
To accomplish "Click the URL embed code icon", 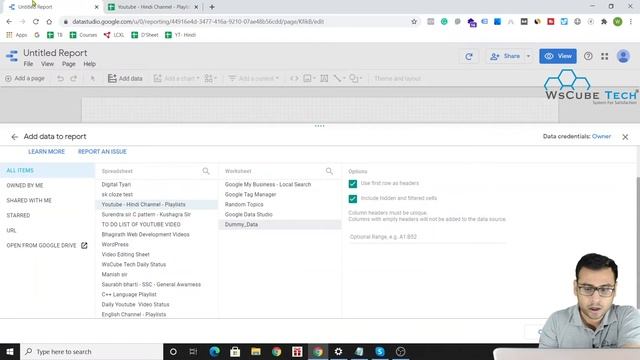I will pos(294,78).
